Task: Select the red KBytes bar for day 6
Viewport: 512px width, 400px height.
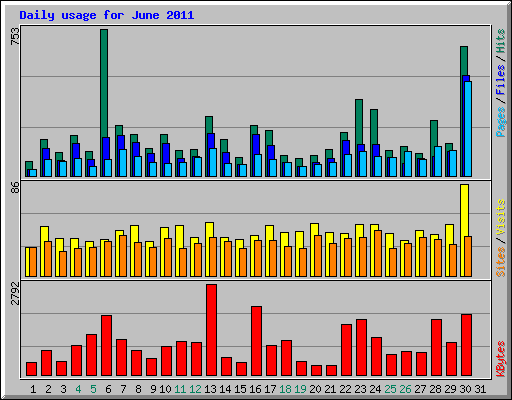Action: click(x=106, y=346)
